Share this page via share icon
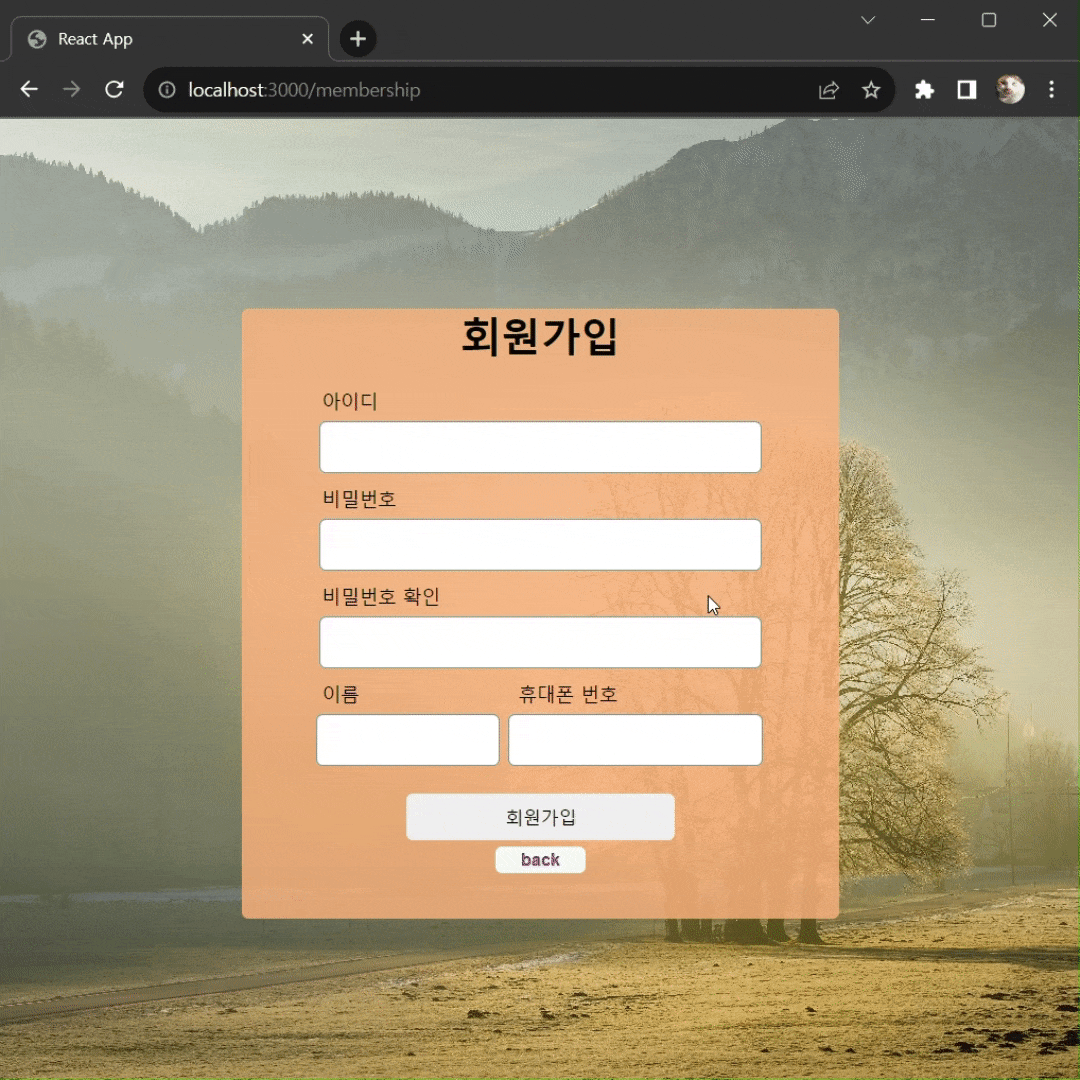Viewport: 1080px width, 1080px height. pyautogui.click(x=829, y=90)
